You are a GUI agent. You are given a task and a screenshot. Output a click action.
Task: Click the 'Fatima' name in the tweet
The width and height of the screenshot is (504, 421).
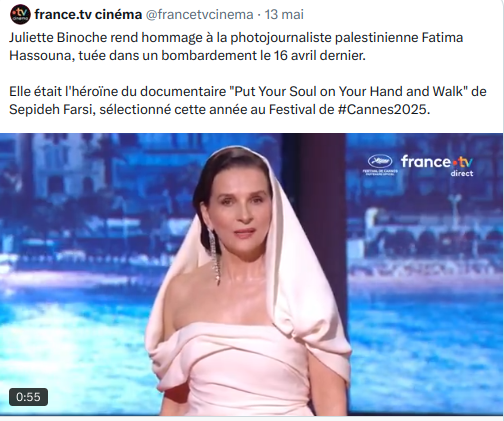[x=442, y=38]
